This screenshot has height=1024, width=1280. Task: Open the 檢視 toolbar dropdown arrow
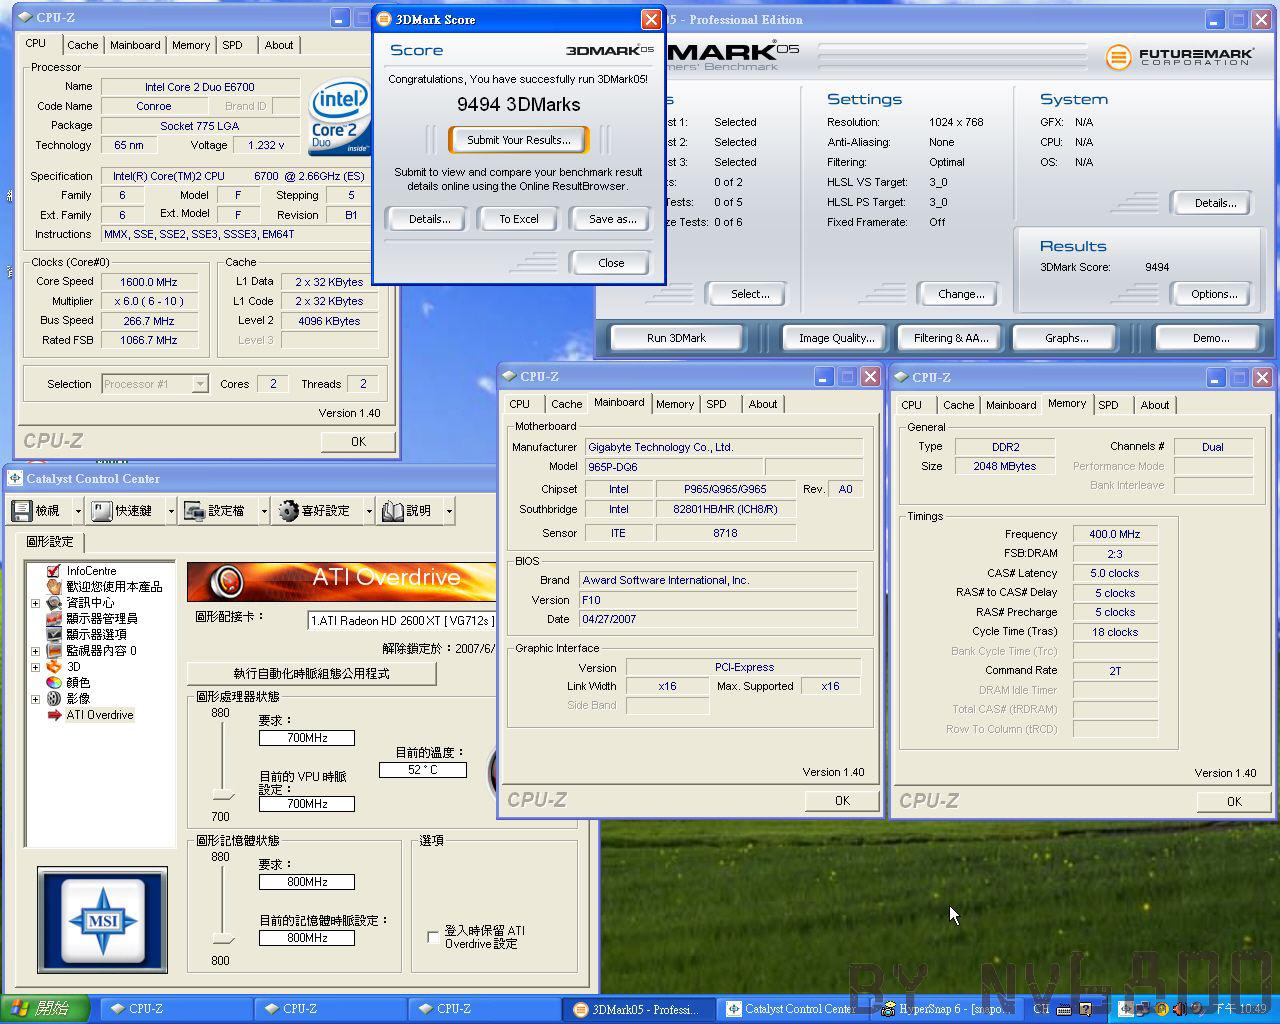77,511
